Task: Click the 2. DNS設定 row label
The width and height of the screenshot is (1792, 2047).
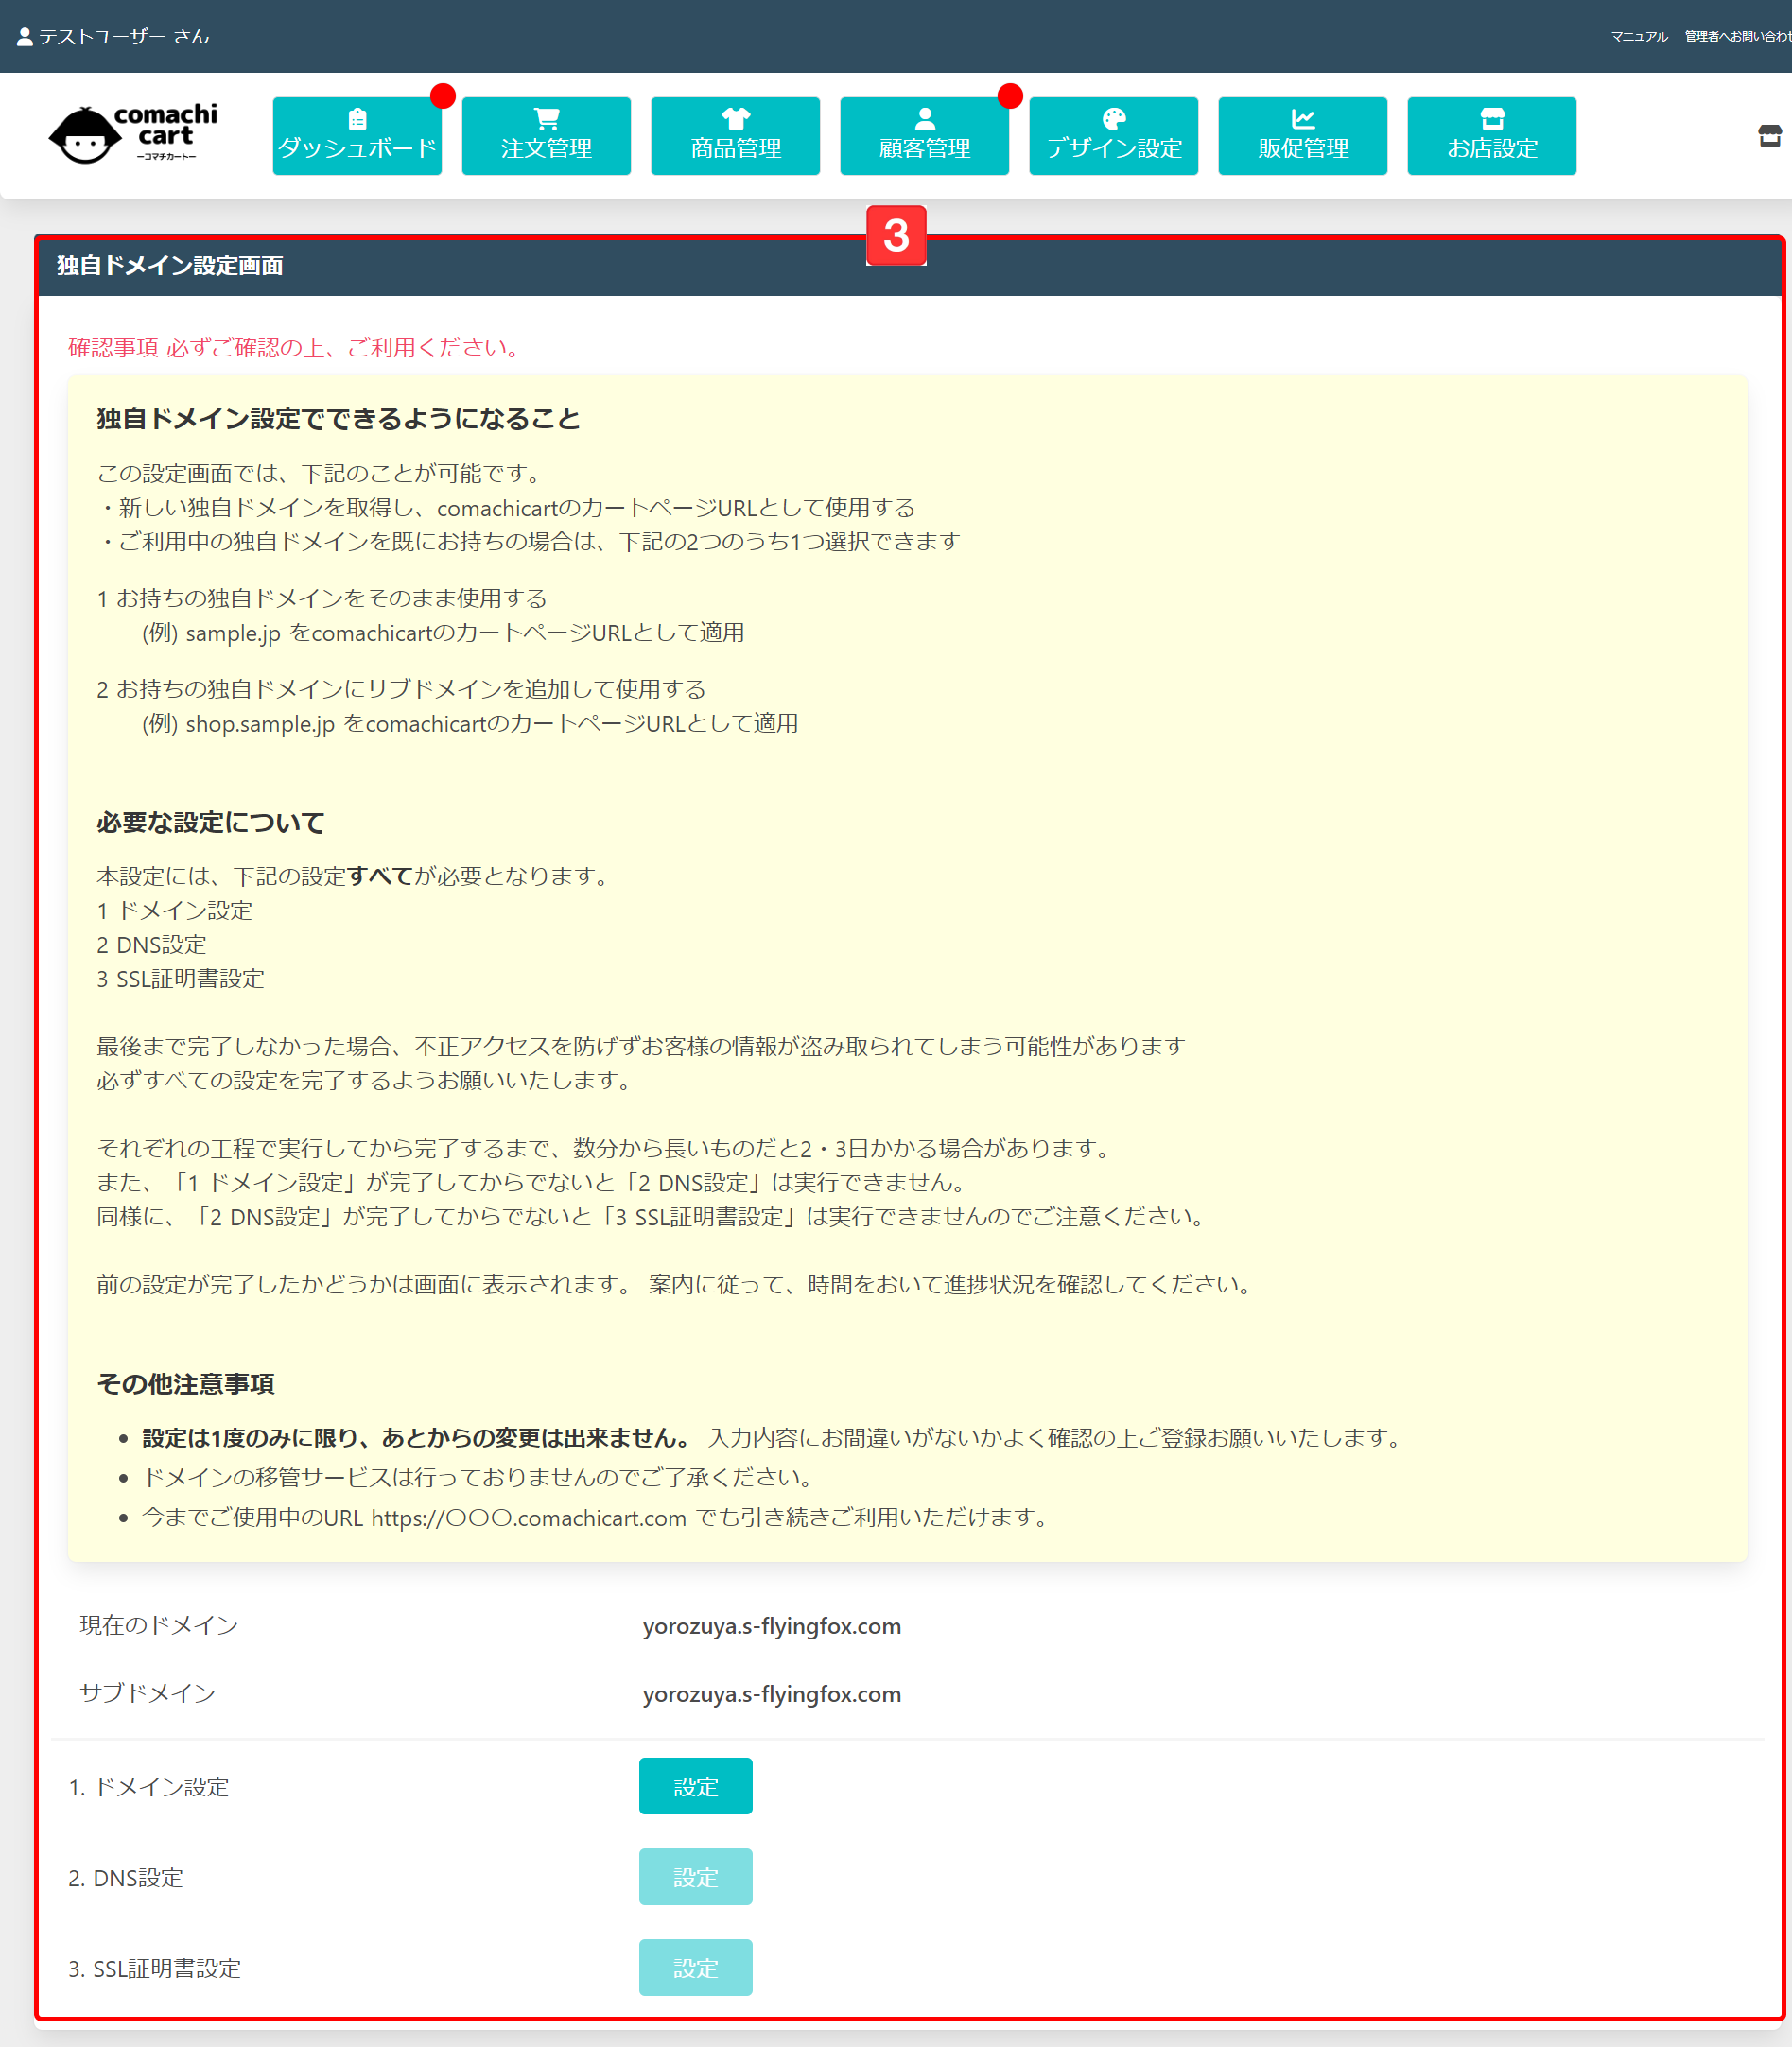Action: click(126, 1878)
